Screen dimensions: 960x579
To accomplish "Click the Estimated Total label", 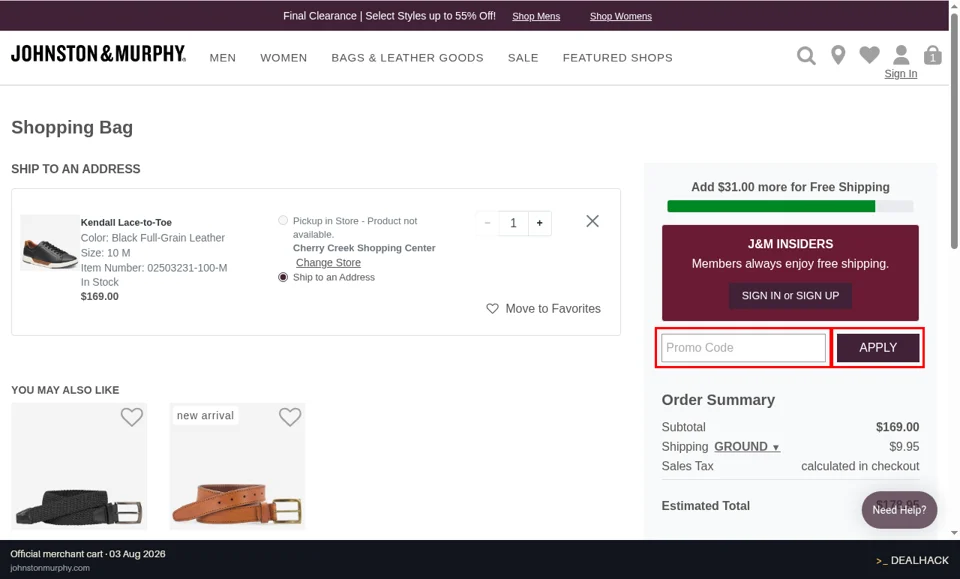I will [705, 506].
